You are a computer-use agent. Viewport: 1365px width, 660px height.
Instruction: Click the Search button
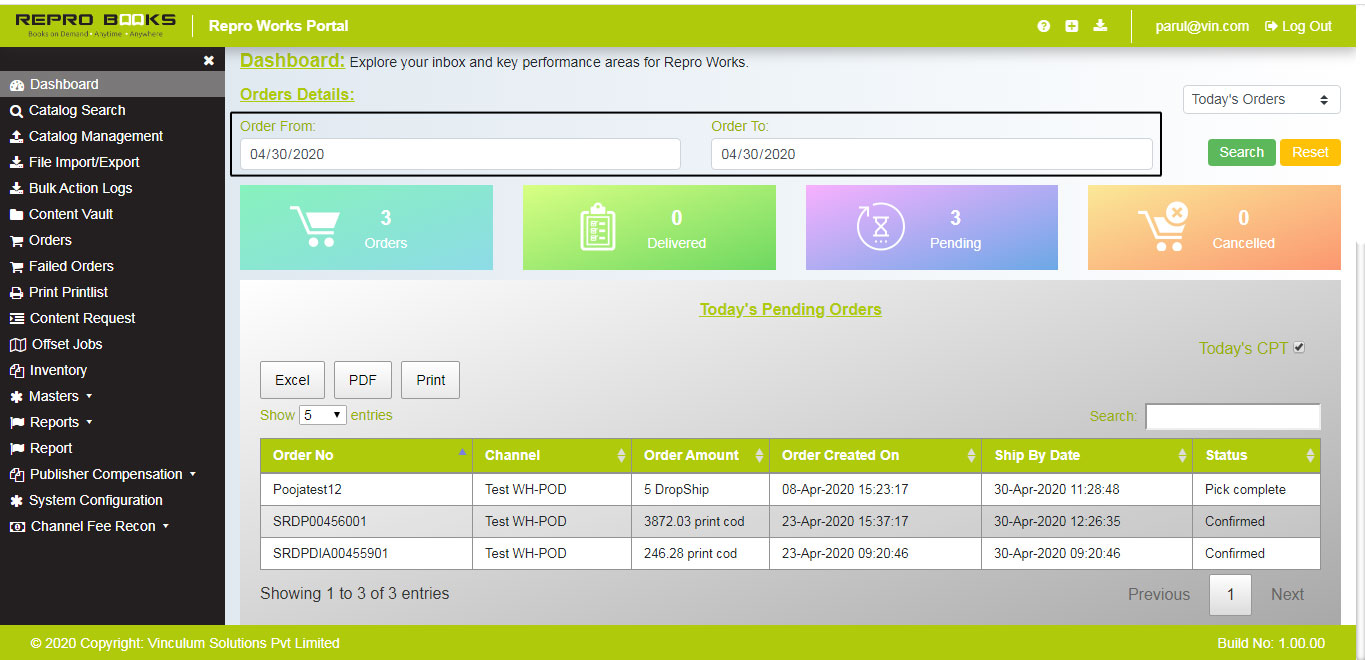pyautogui.click(x=1241, y=152)
